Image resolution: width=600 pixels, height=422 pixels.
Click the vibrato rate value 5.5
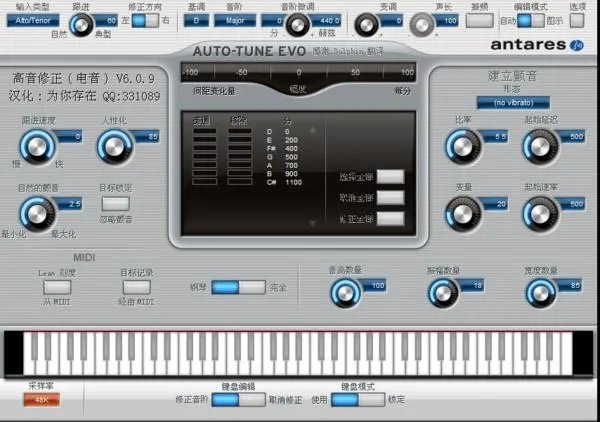click(x=495, y=137)
